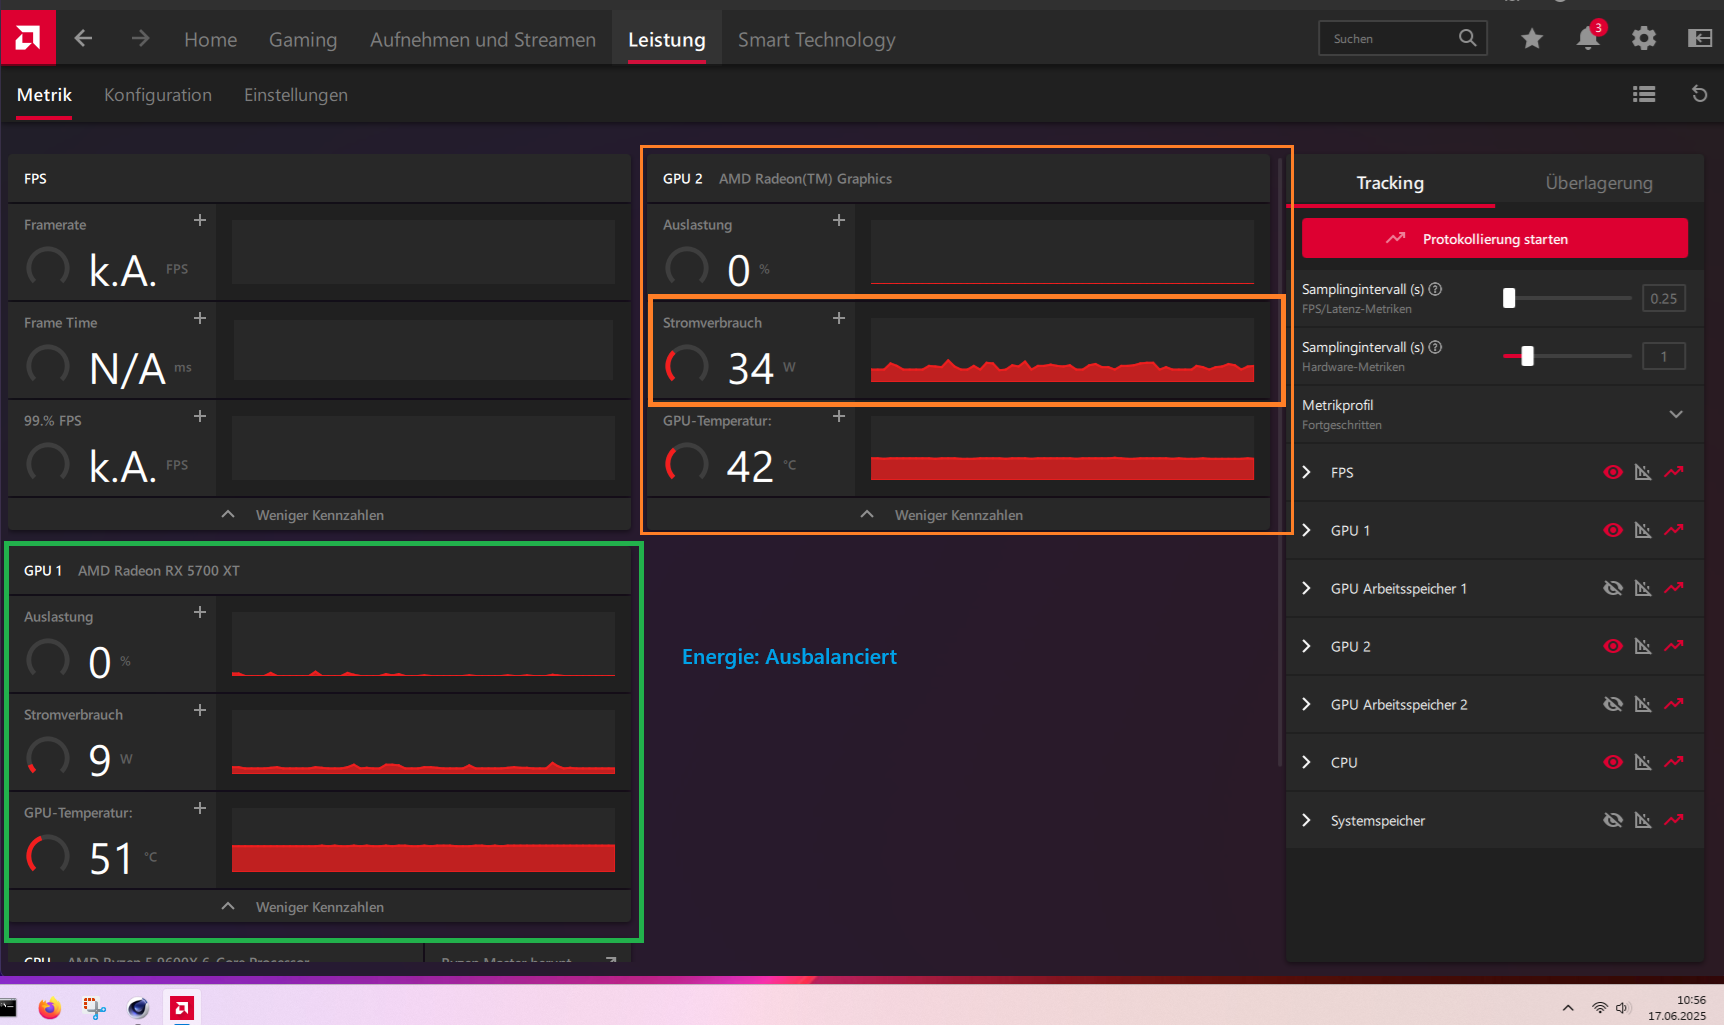Screen dimensions: 1724x1025
Task: Open the Snipping Tool in the taskbar
Action: [x=94, y=1008]
